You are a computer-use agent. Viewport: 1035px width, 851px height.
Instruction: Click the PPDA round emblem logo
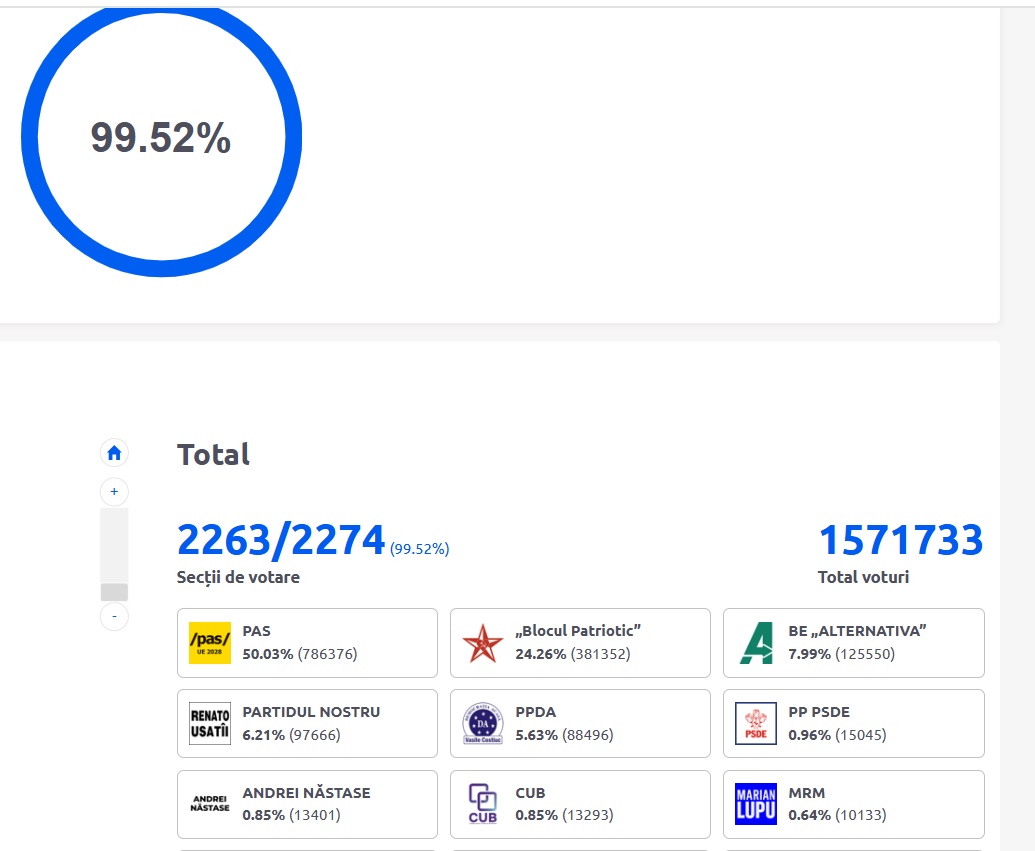(482, 724)
